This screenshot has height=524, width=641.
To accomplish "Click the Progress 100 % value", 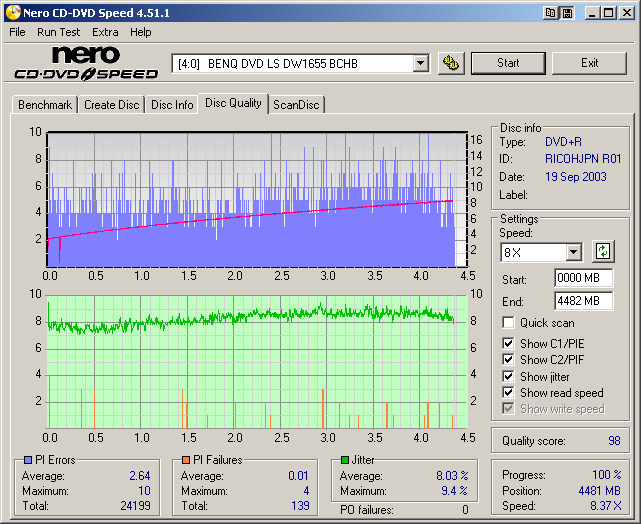I will (x=607, y=475).
